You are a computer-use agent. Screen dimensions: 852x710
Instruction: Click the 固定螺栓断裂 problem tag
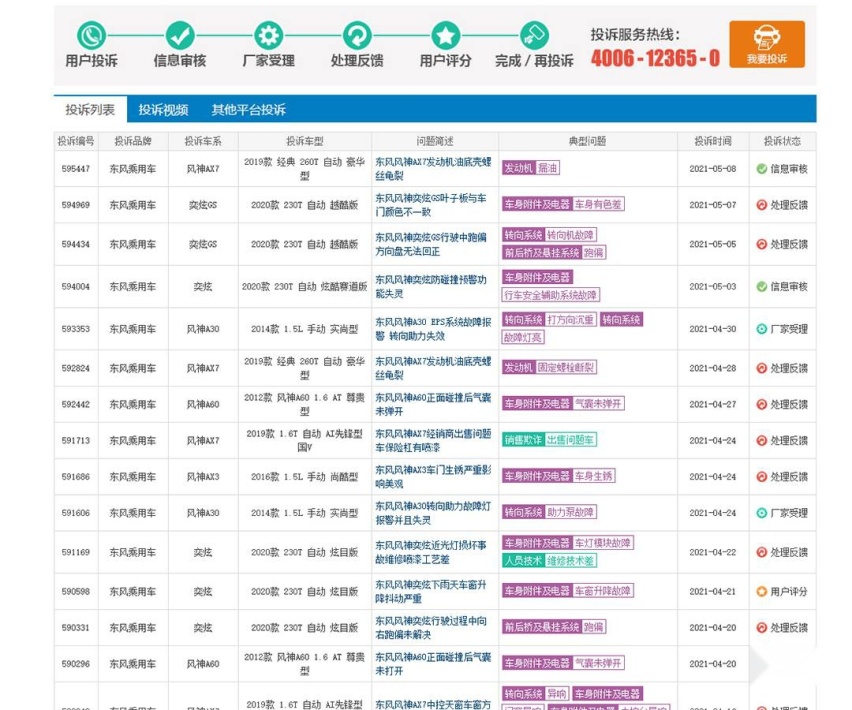[x=566, y=367]
